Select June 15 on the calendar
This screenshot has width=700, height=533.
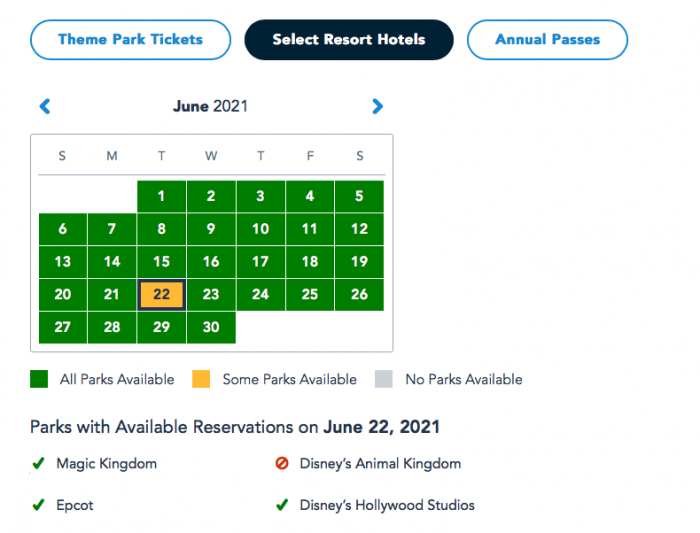click(x=161, y=262)
